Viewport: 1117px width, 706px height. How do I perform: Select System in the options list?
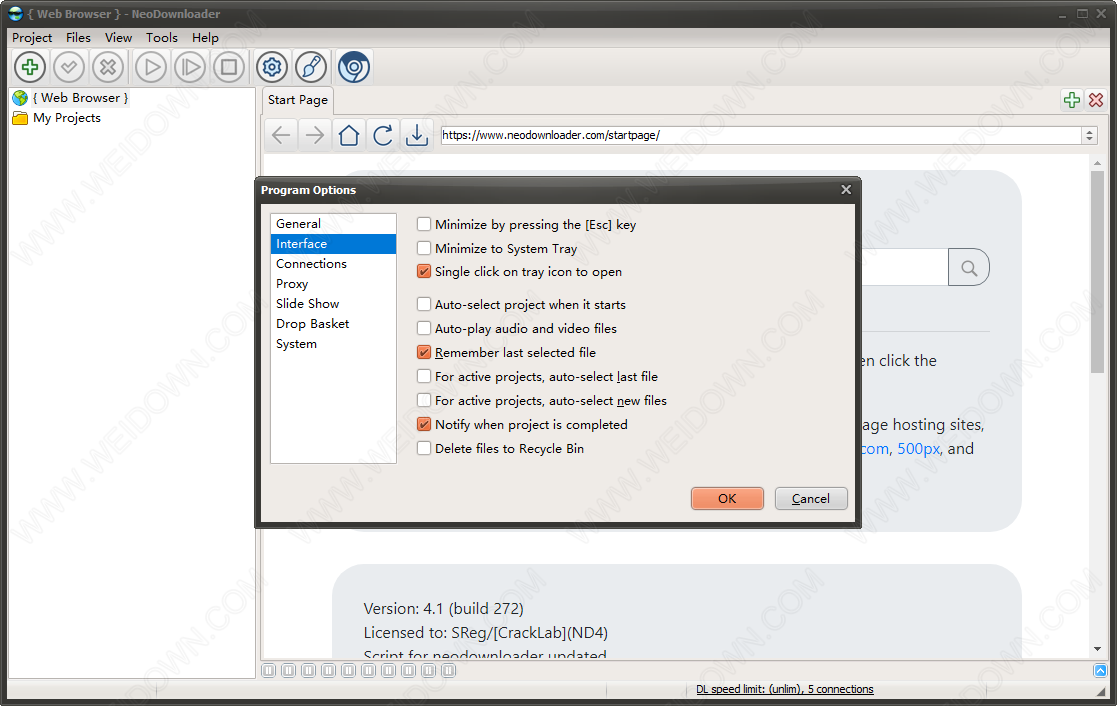pyautogui.click(x=333, y=343)
